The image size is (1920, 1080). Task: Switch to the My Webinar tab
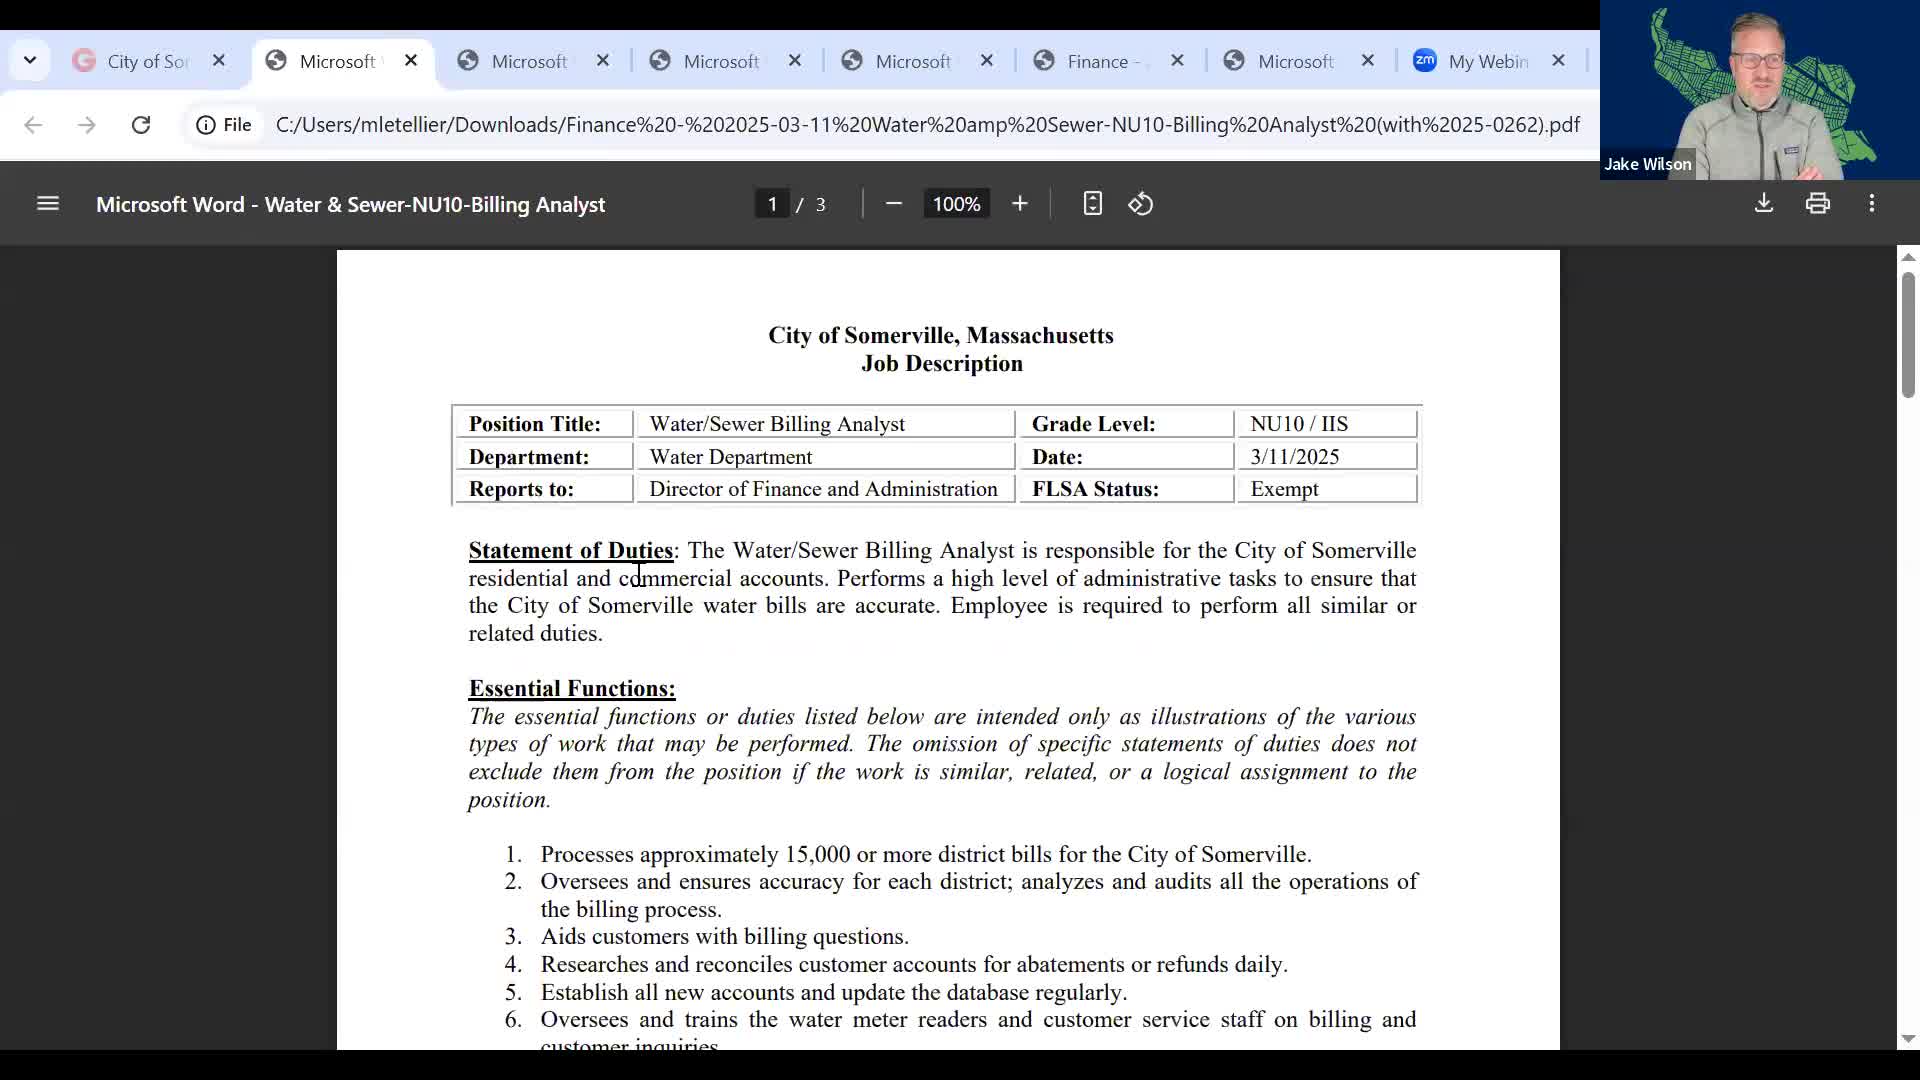(1485, 61)
